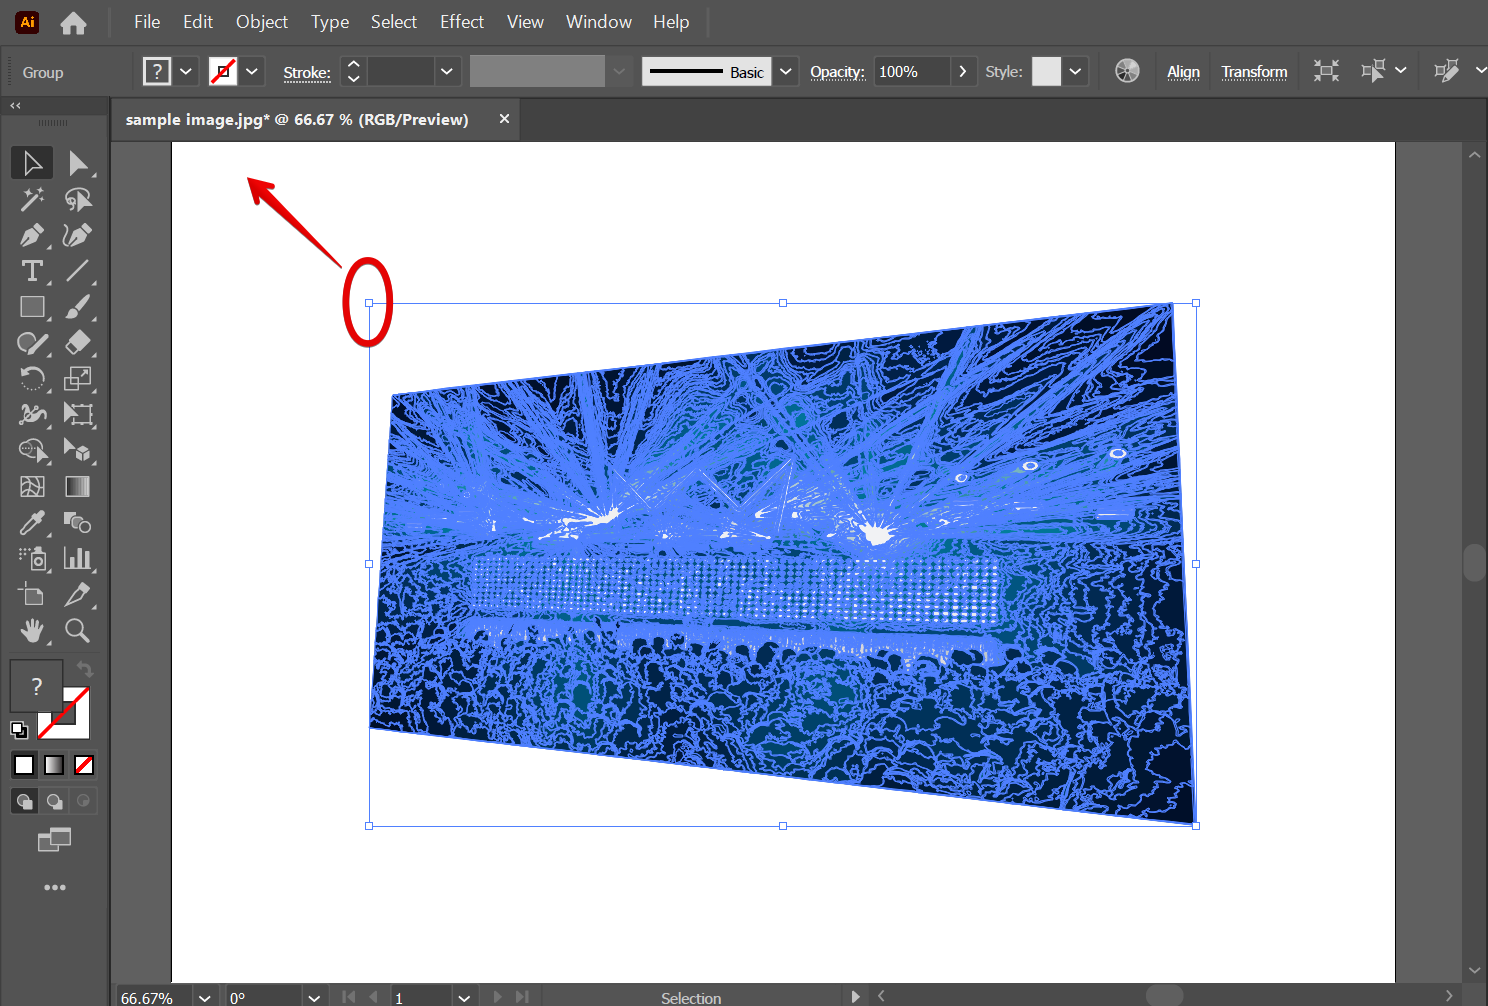Switch paint mode to Gradient

point(54,765)
